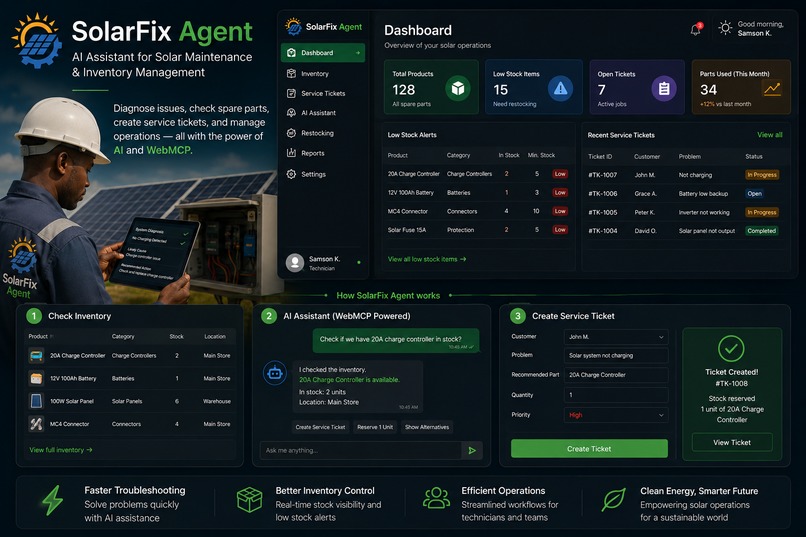Select Restocking in the sidebar
Image resolution: width=806 pixels, height=537 pixels.
(x=322, y=133)
